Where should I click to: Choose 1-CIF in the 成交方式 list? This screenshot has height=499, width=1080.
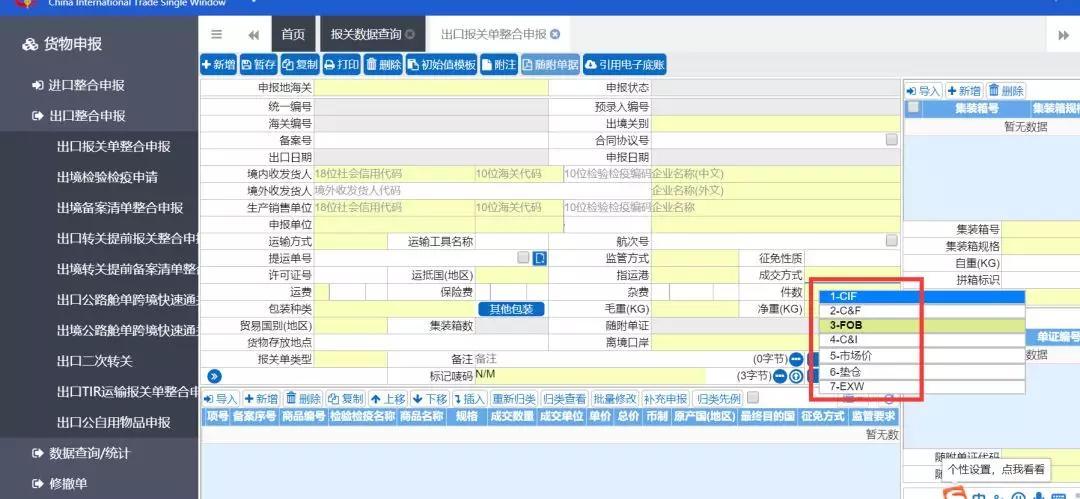point(922,296)
